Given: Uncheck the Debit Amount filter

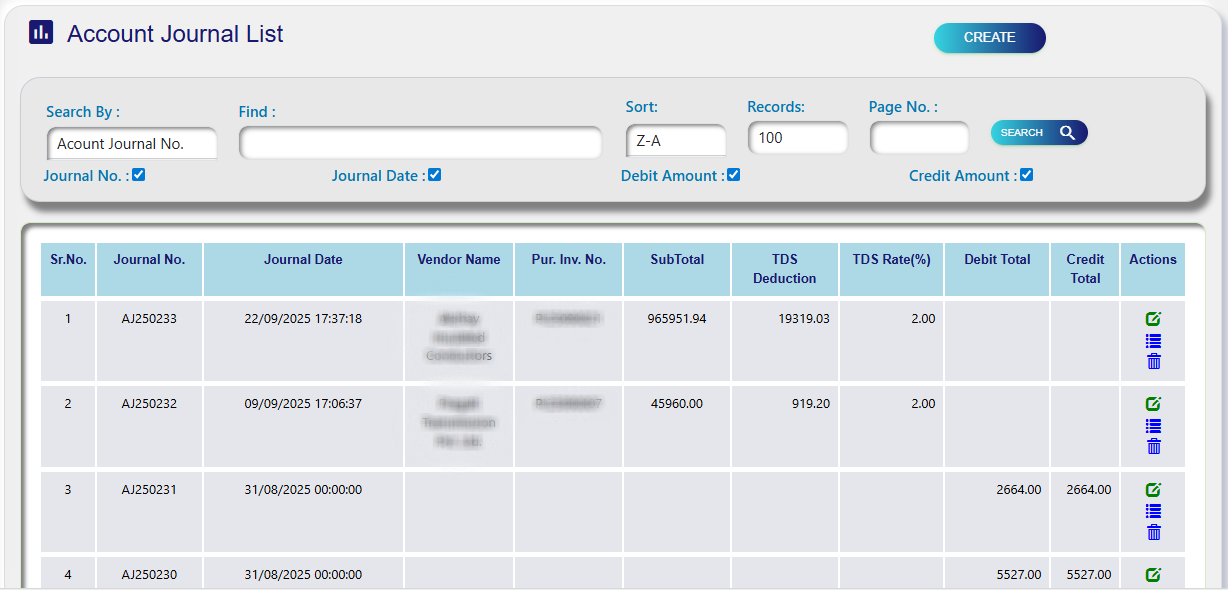Looking at the screenshot, I should click(x=733, y=174).
